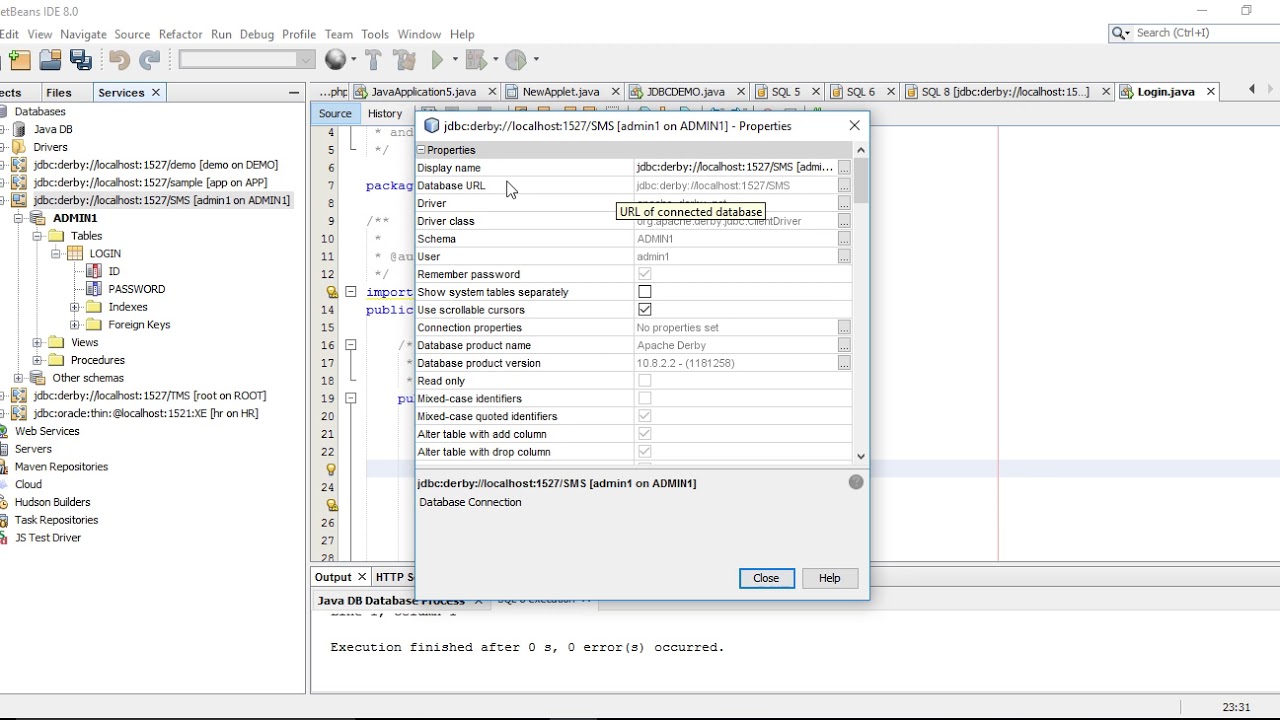Click the help question icon in Properties dialog
1280x720 pixels.
tap(856, 482)
